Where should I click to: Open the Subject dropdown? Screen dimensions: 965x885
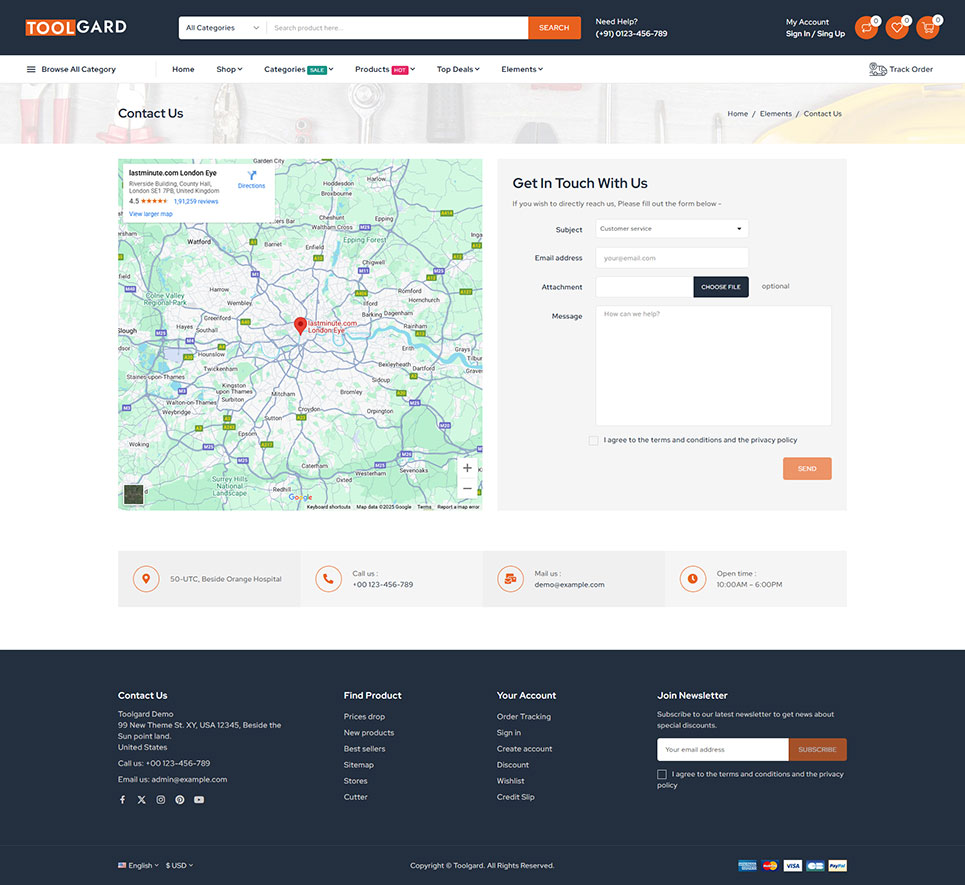(x=671, y=229)
